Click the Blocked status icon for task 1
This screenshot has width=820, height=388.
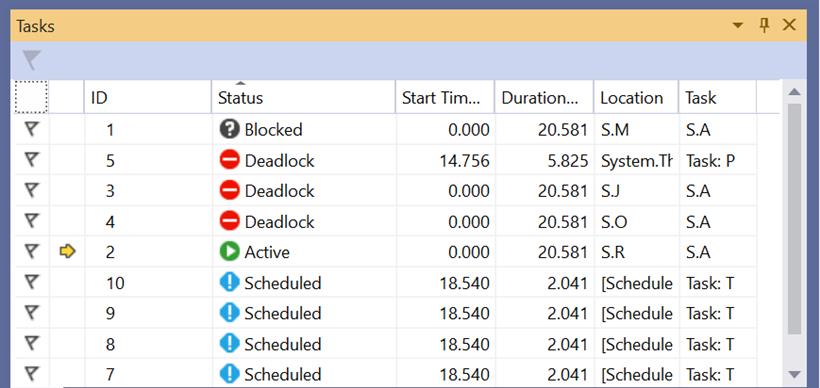coord(230,129)
